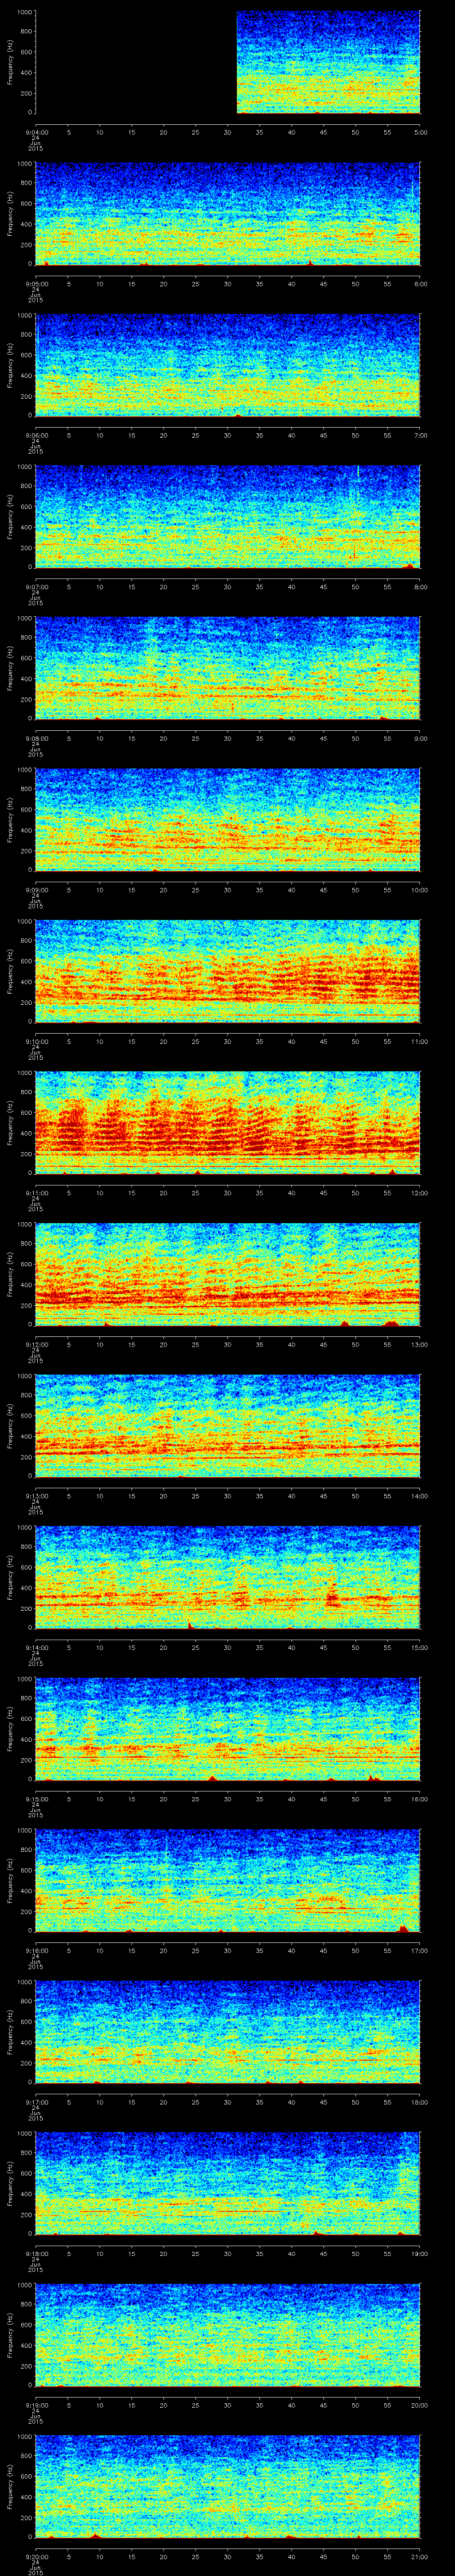Click the '9:20:00' time axis label

pyautogui.click(x=36, y=2556)
